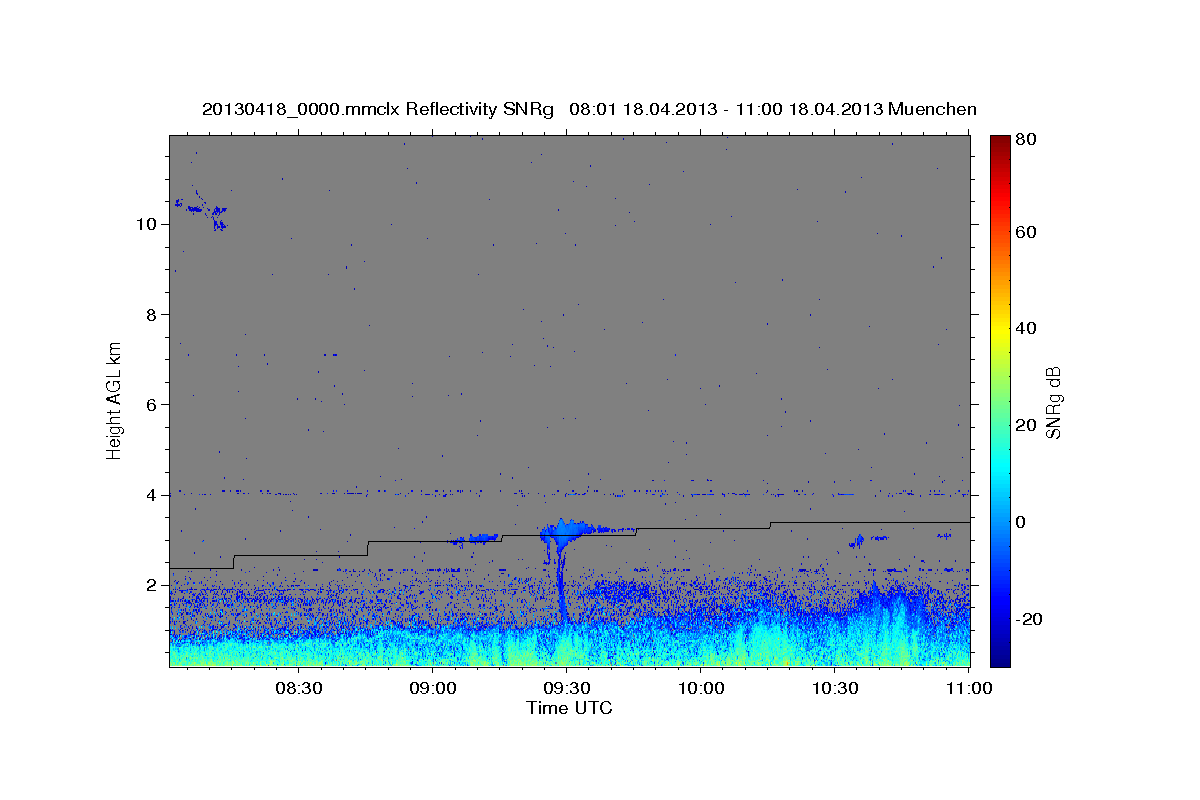This screenshot has height=800, width=1200.
Task: Click the blue cloud echo near 09:30
Action: (x=566, y=534)
